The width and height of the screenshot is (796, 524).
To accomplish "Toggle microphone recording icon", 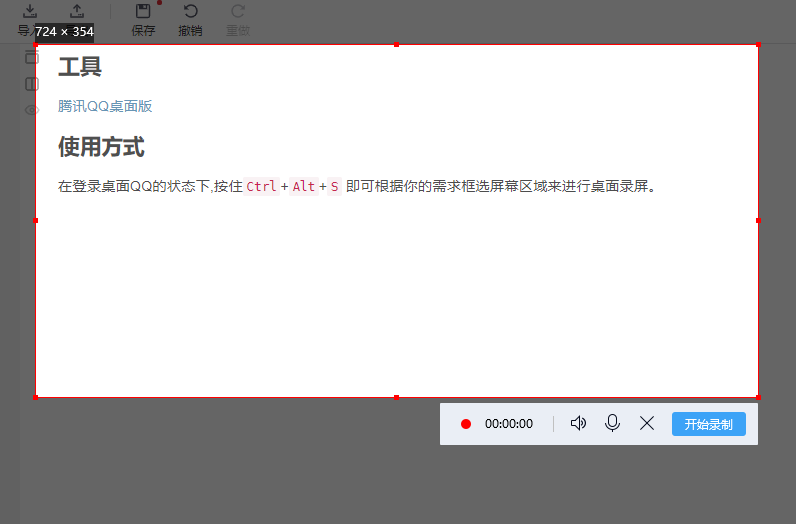I will tap(612, 423).
